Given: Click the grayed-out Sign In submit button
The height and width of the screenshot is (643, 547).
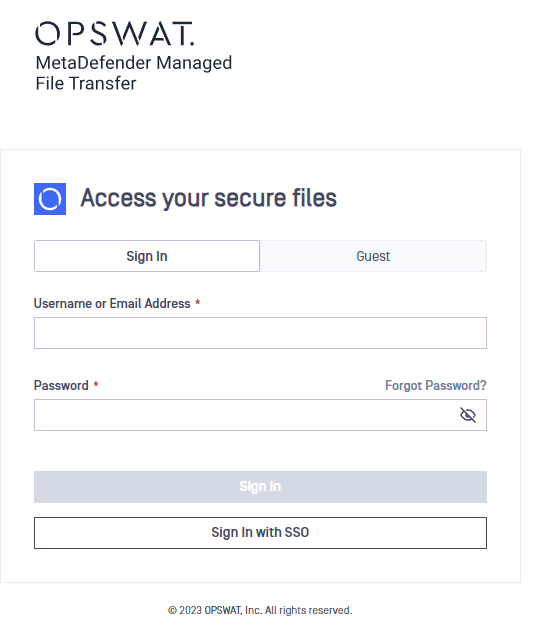Looking at the screenshot, I should click(260, 487).
